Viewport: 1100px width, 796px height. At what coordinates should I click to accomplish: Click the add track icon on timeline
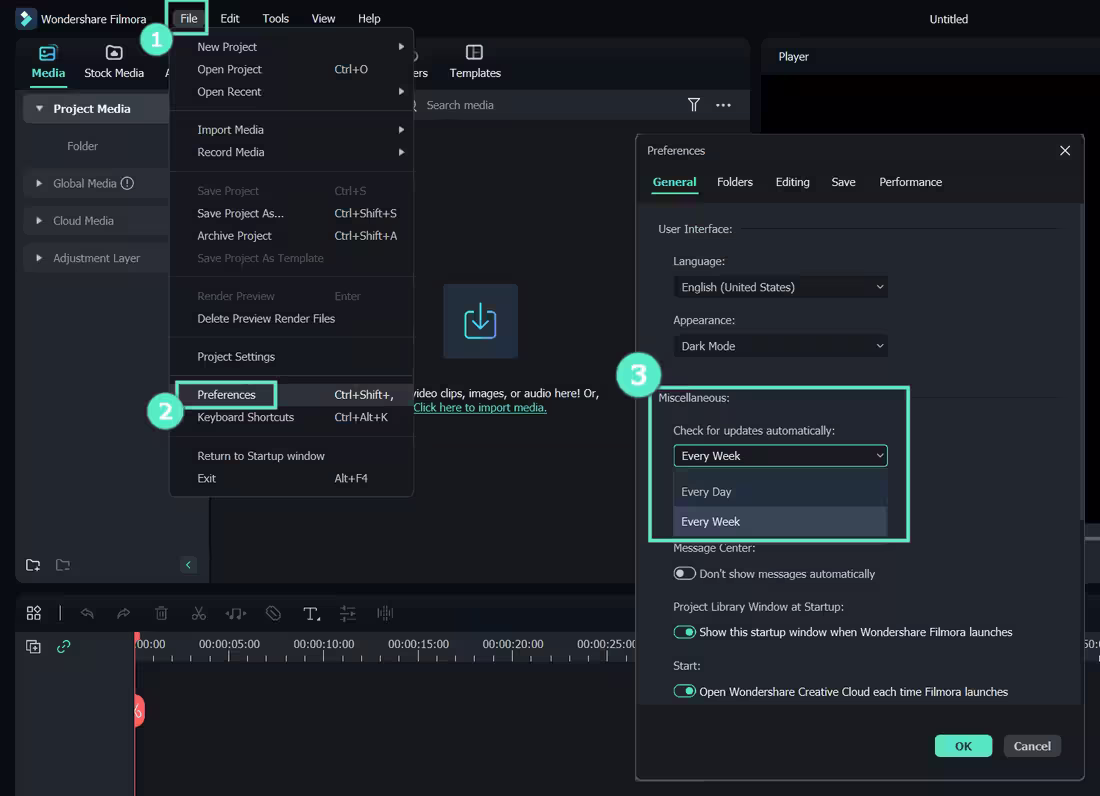33,646
